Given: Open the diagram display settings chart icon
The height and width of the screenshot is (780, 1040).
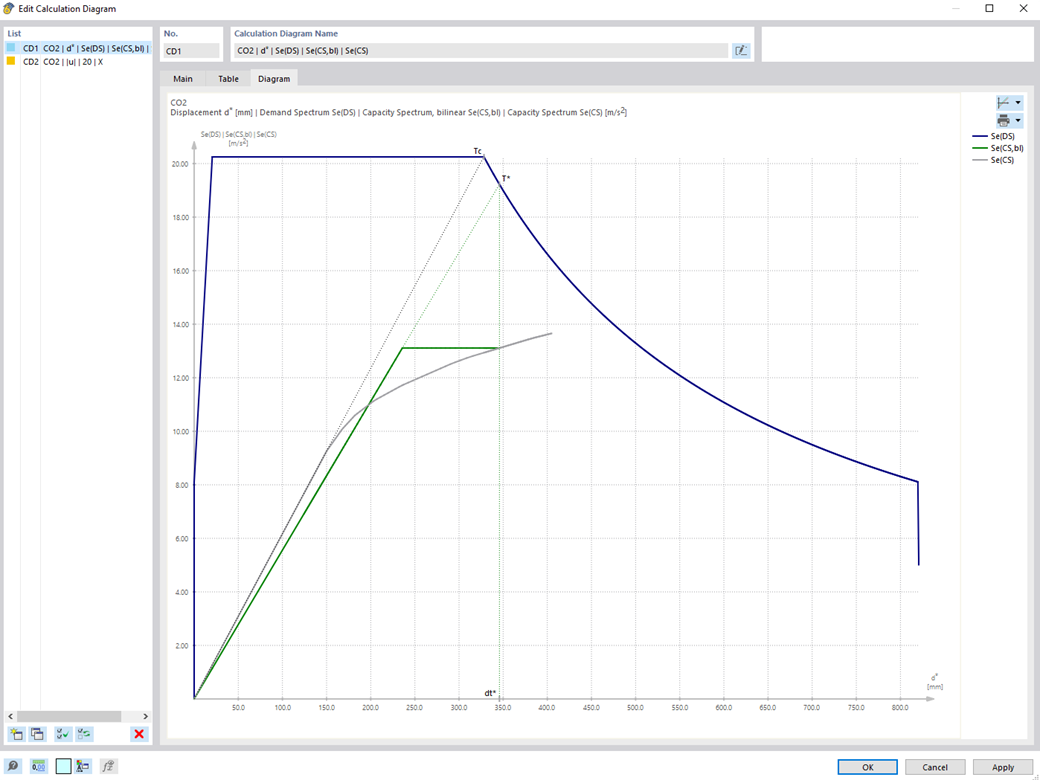Looking at the screenshot, I should [1003, 102].
